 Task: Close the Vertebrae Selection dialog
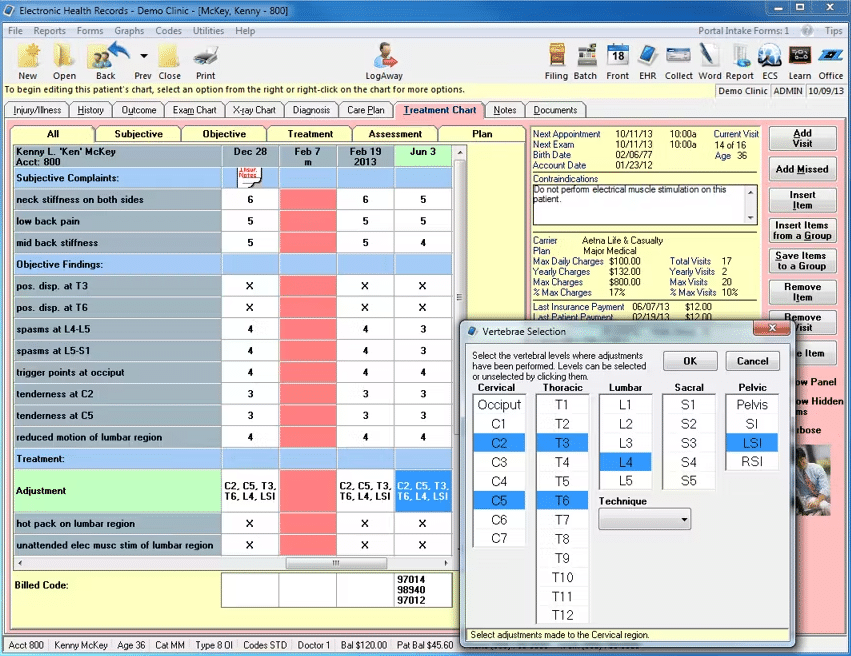coord(772,328)
